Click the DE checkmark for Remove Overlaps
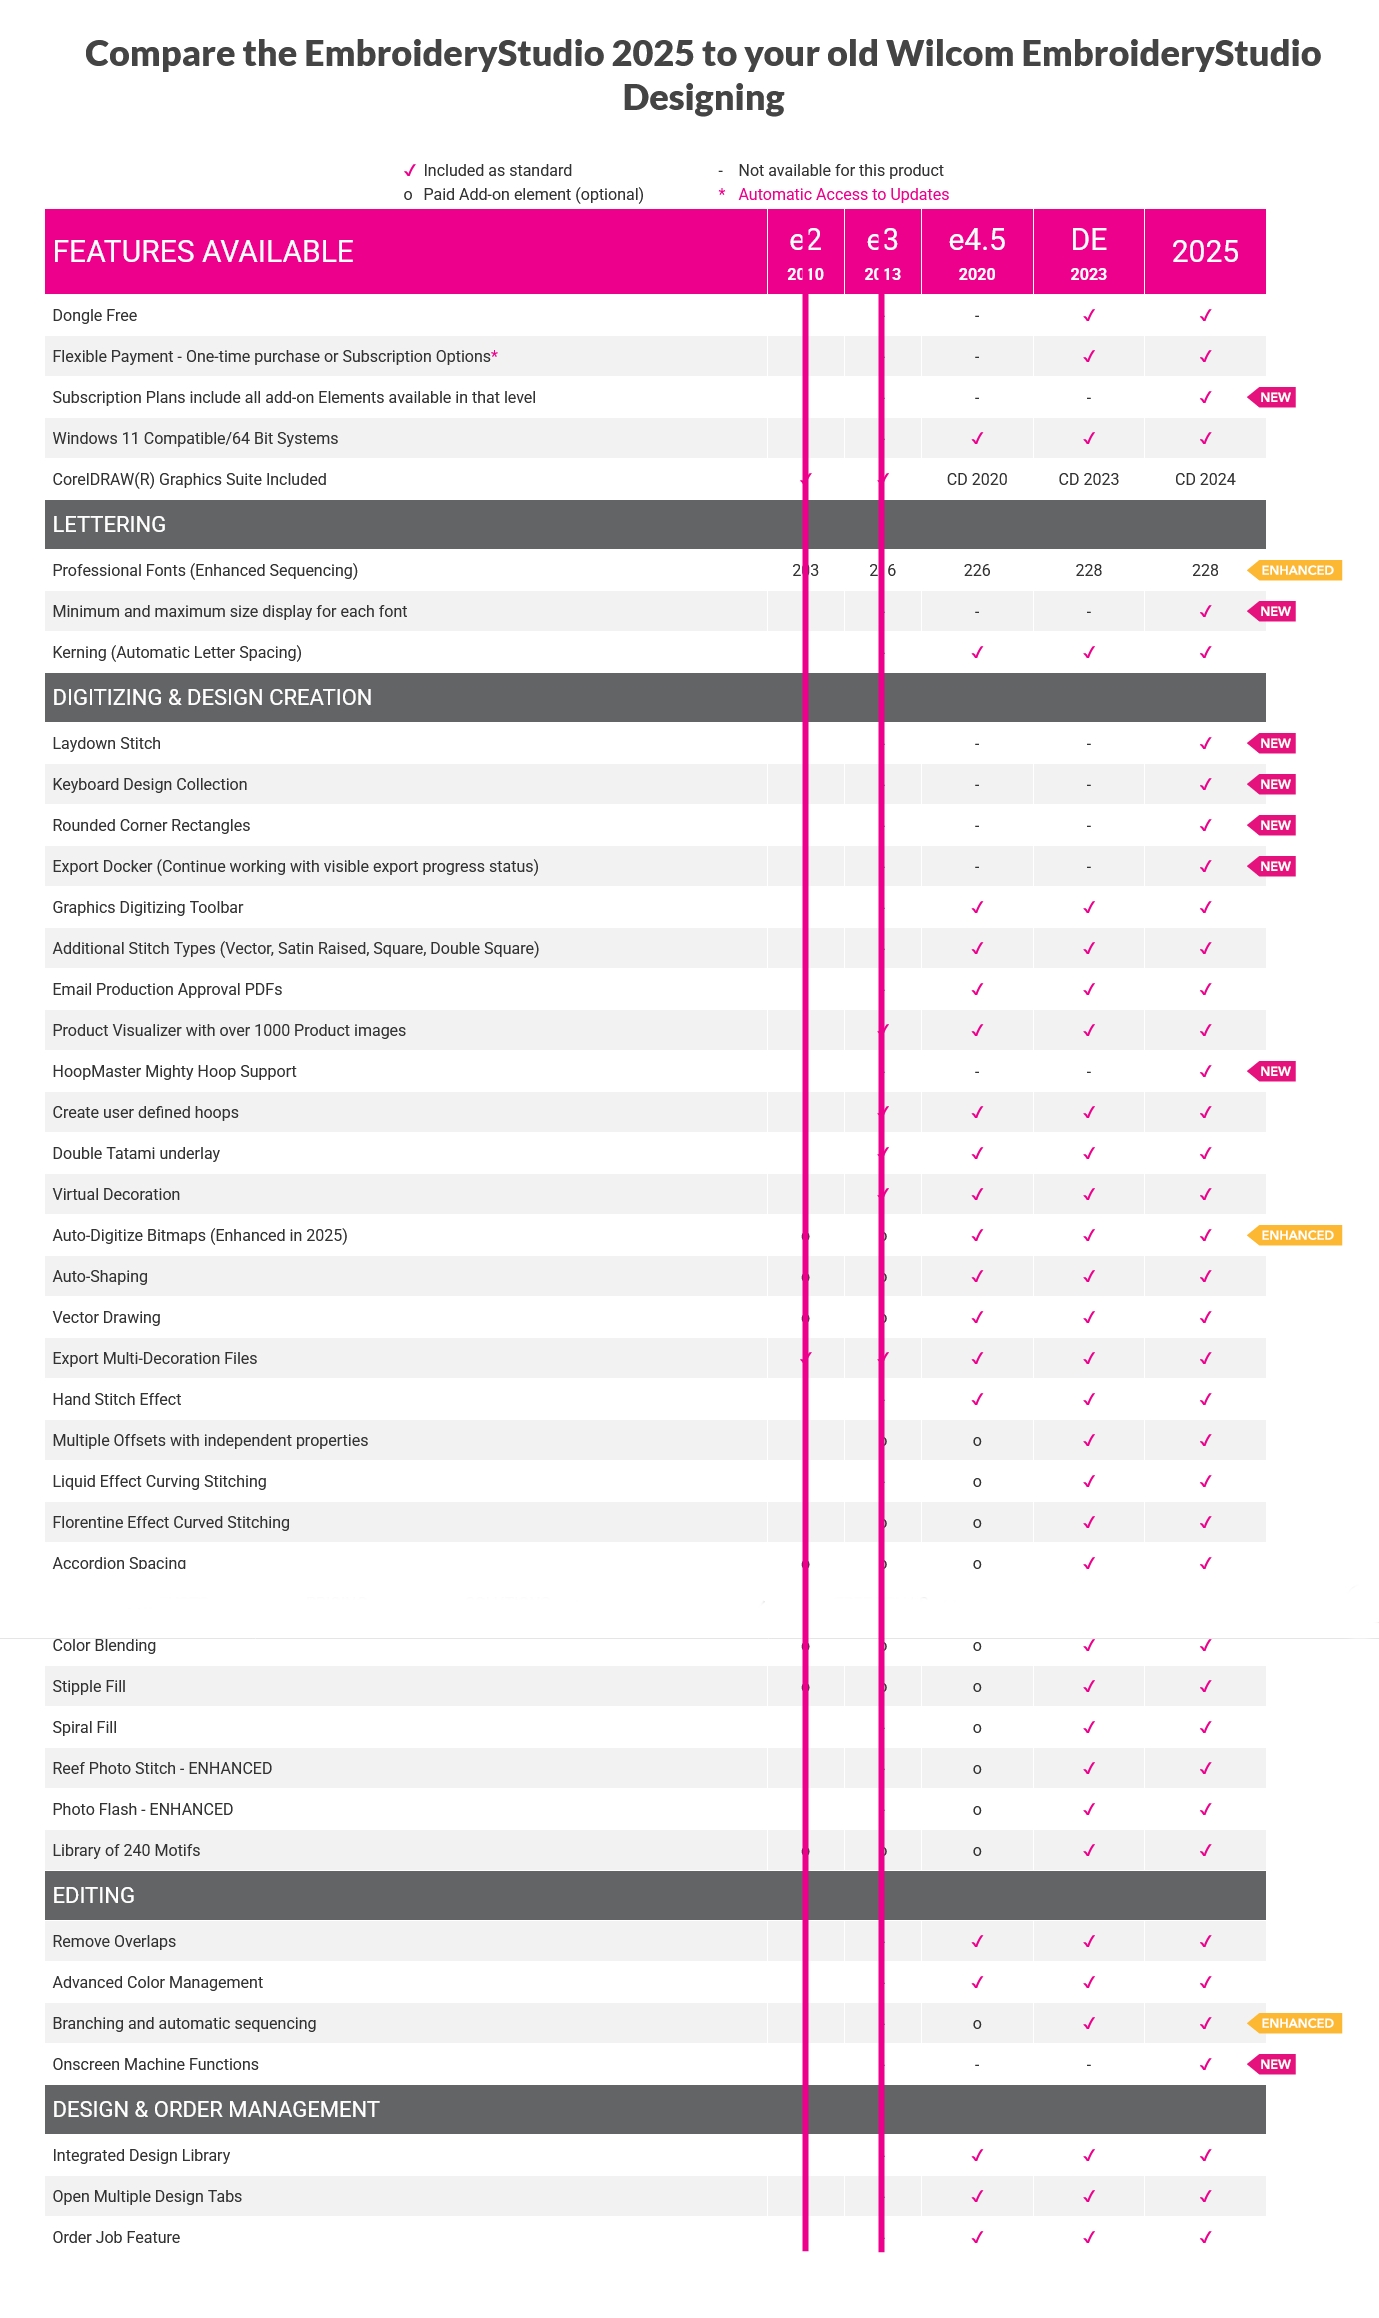Screen dimensions: 1379x2318 click(x=1089, y=1941)
